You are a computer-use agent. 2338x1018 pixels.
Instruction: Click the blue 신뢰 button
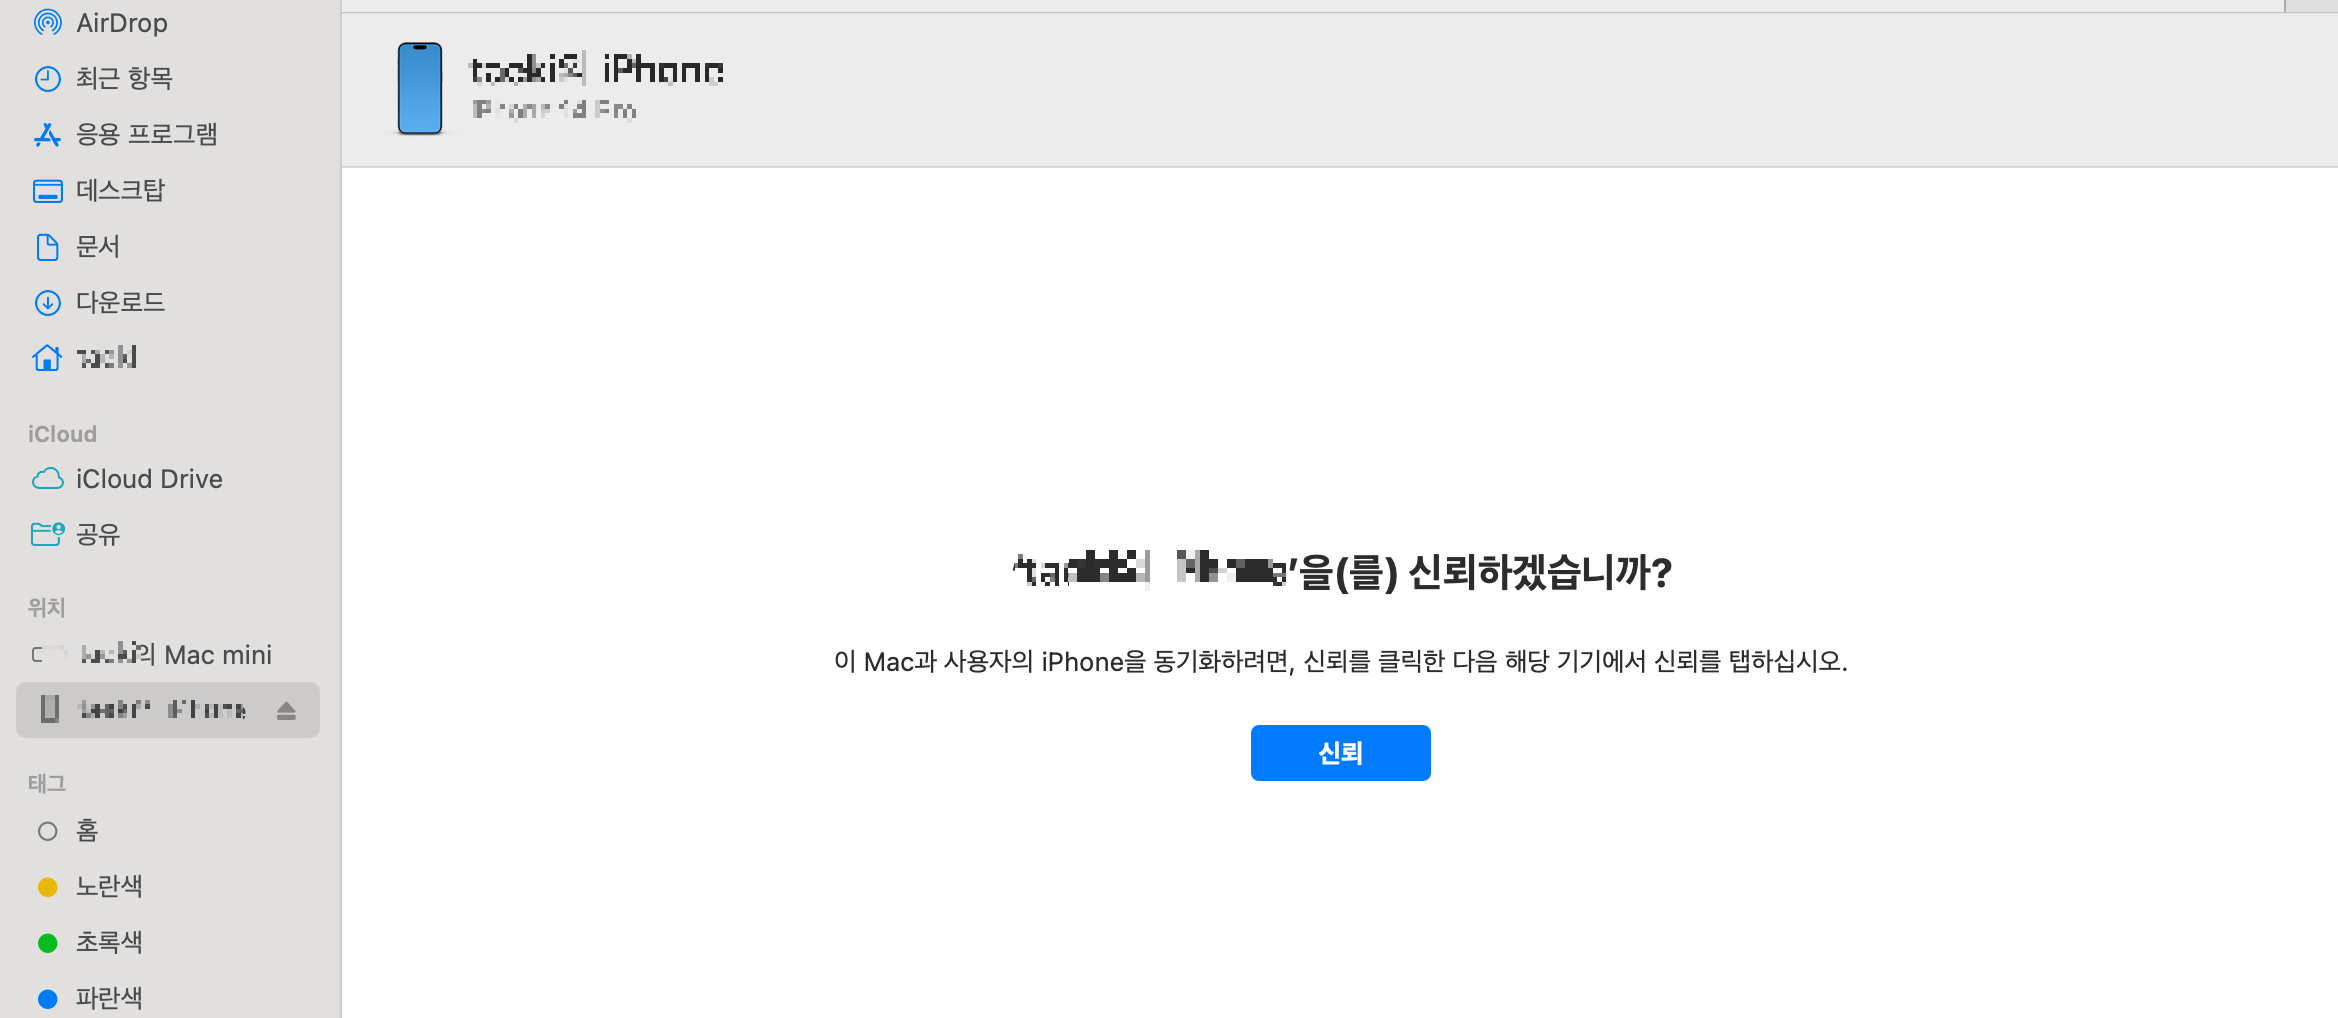pyautogui.click(x=1340, y=753)
